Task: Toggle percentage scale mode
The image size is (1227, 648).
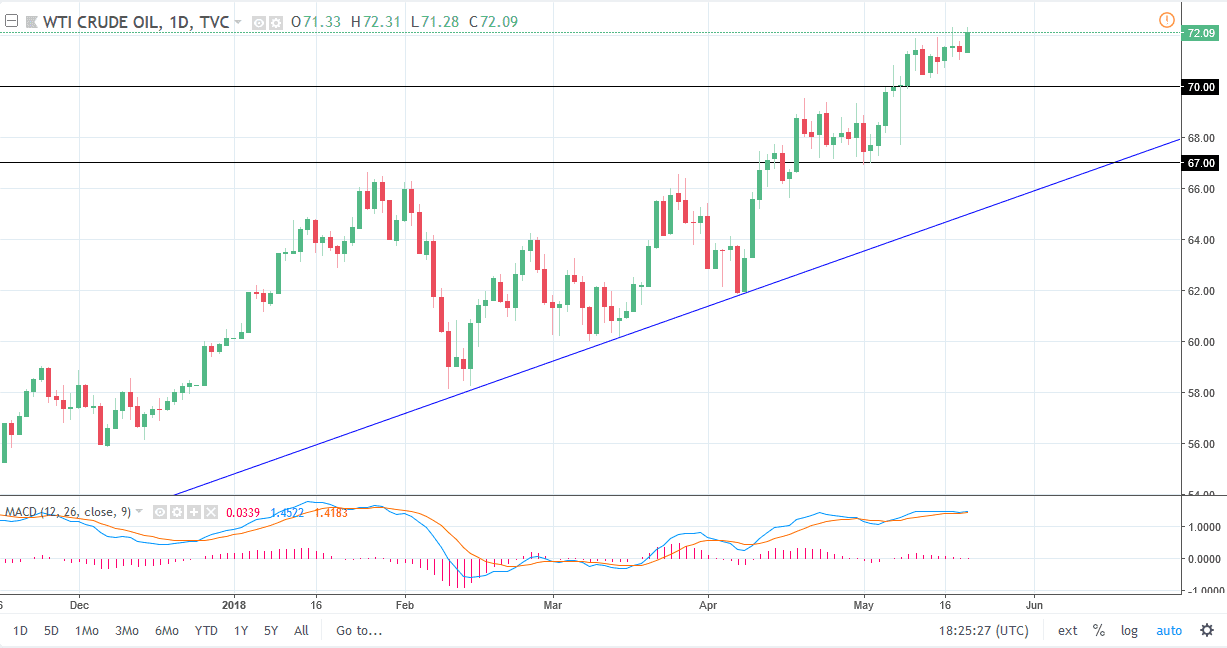Action: click(1098, 631)
